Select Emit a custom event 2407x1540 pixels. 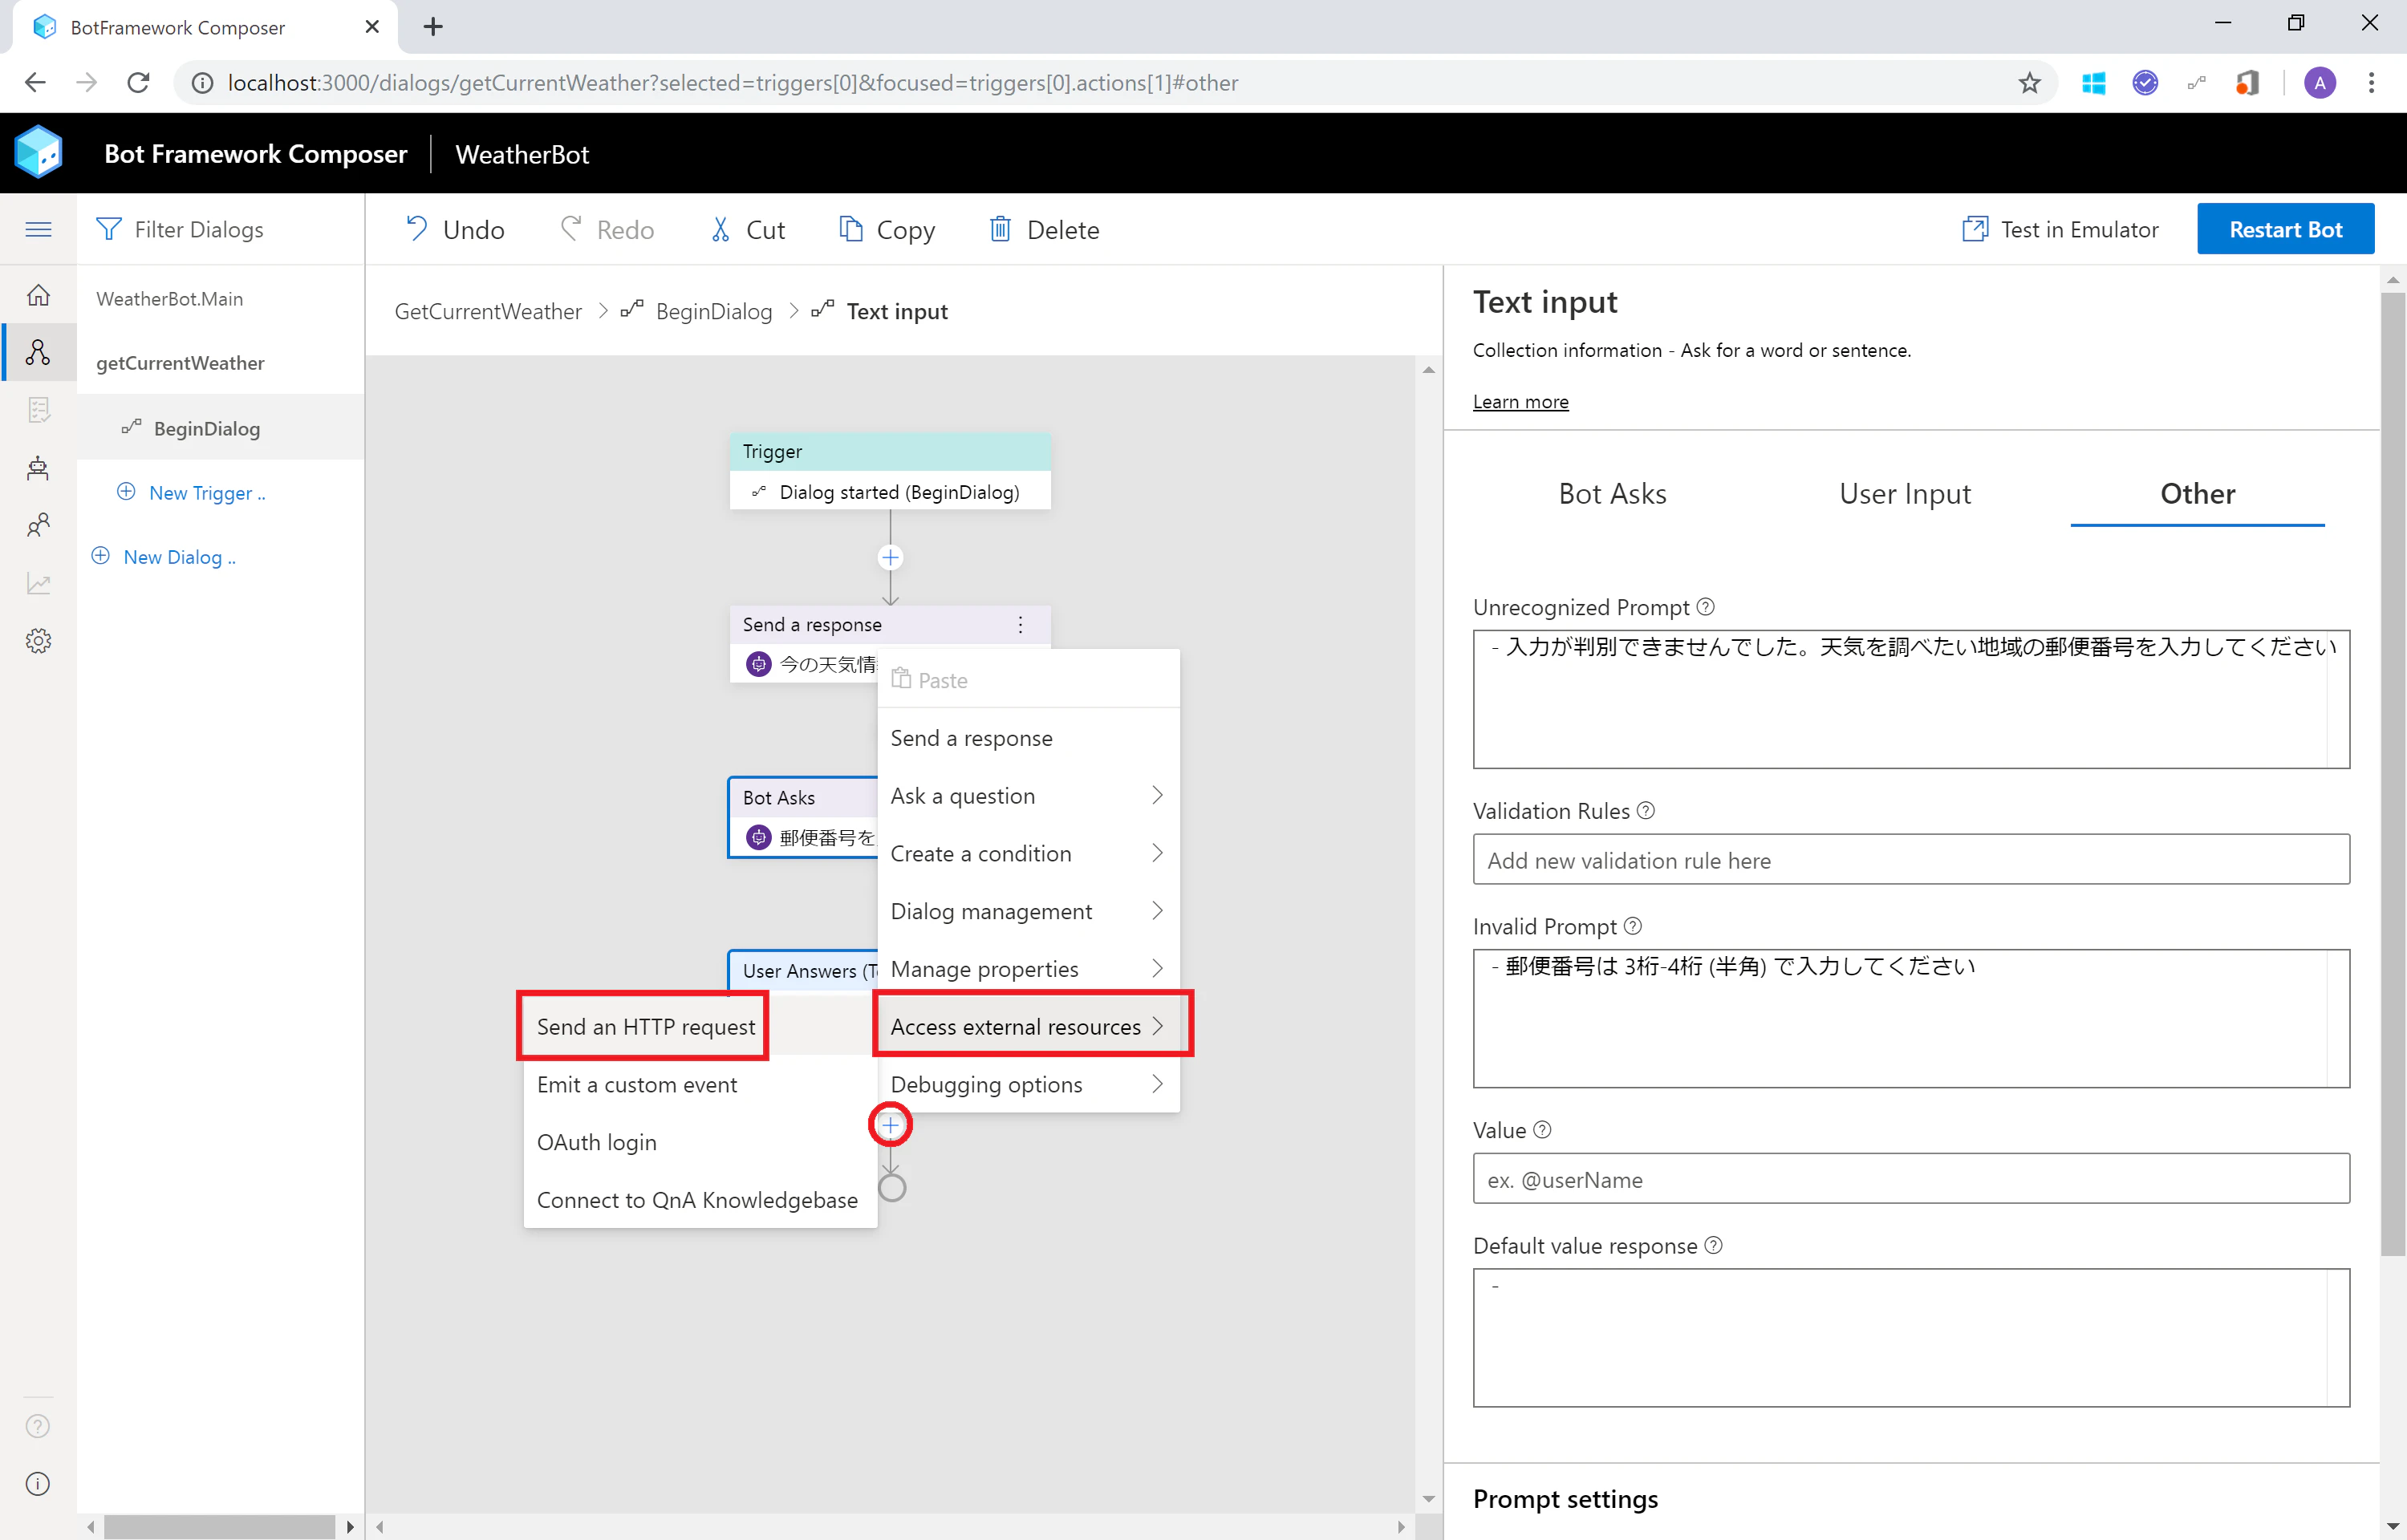click(700, 1085)
